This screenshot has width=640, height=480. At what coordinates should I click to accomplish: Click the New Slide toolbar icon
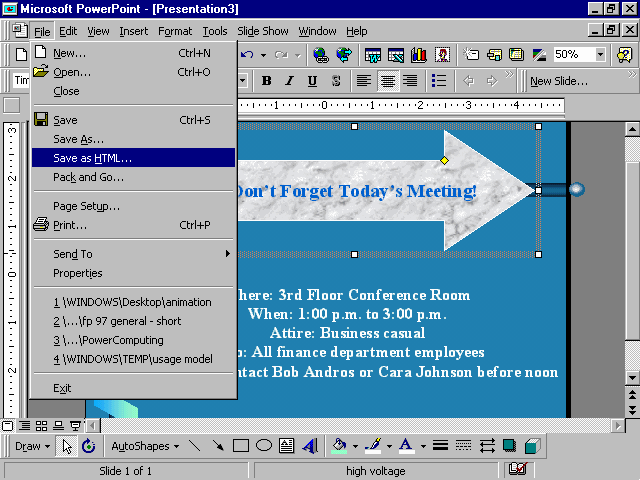tap(471, 55)
